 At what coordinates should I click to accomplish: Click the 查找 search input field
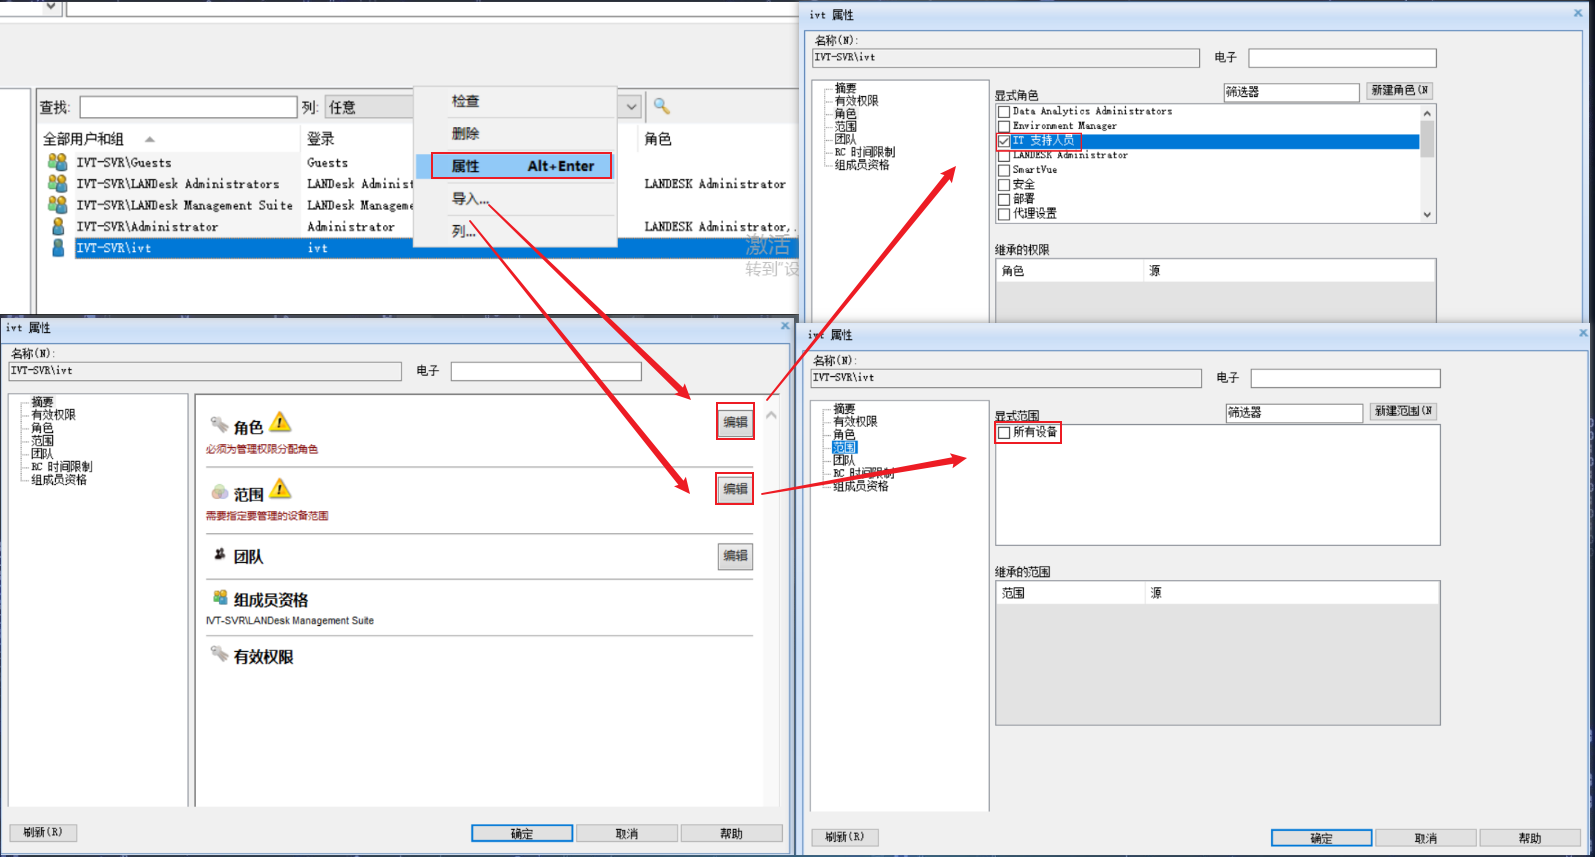click(188, 107)
